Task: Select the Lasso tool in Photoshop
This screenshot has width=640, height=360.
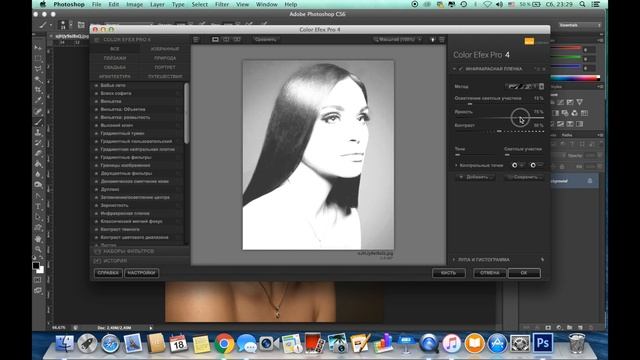Action: [x=38, y=69]
